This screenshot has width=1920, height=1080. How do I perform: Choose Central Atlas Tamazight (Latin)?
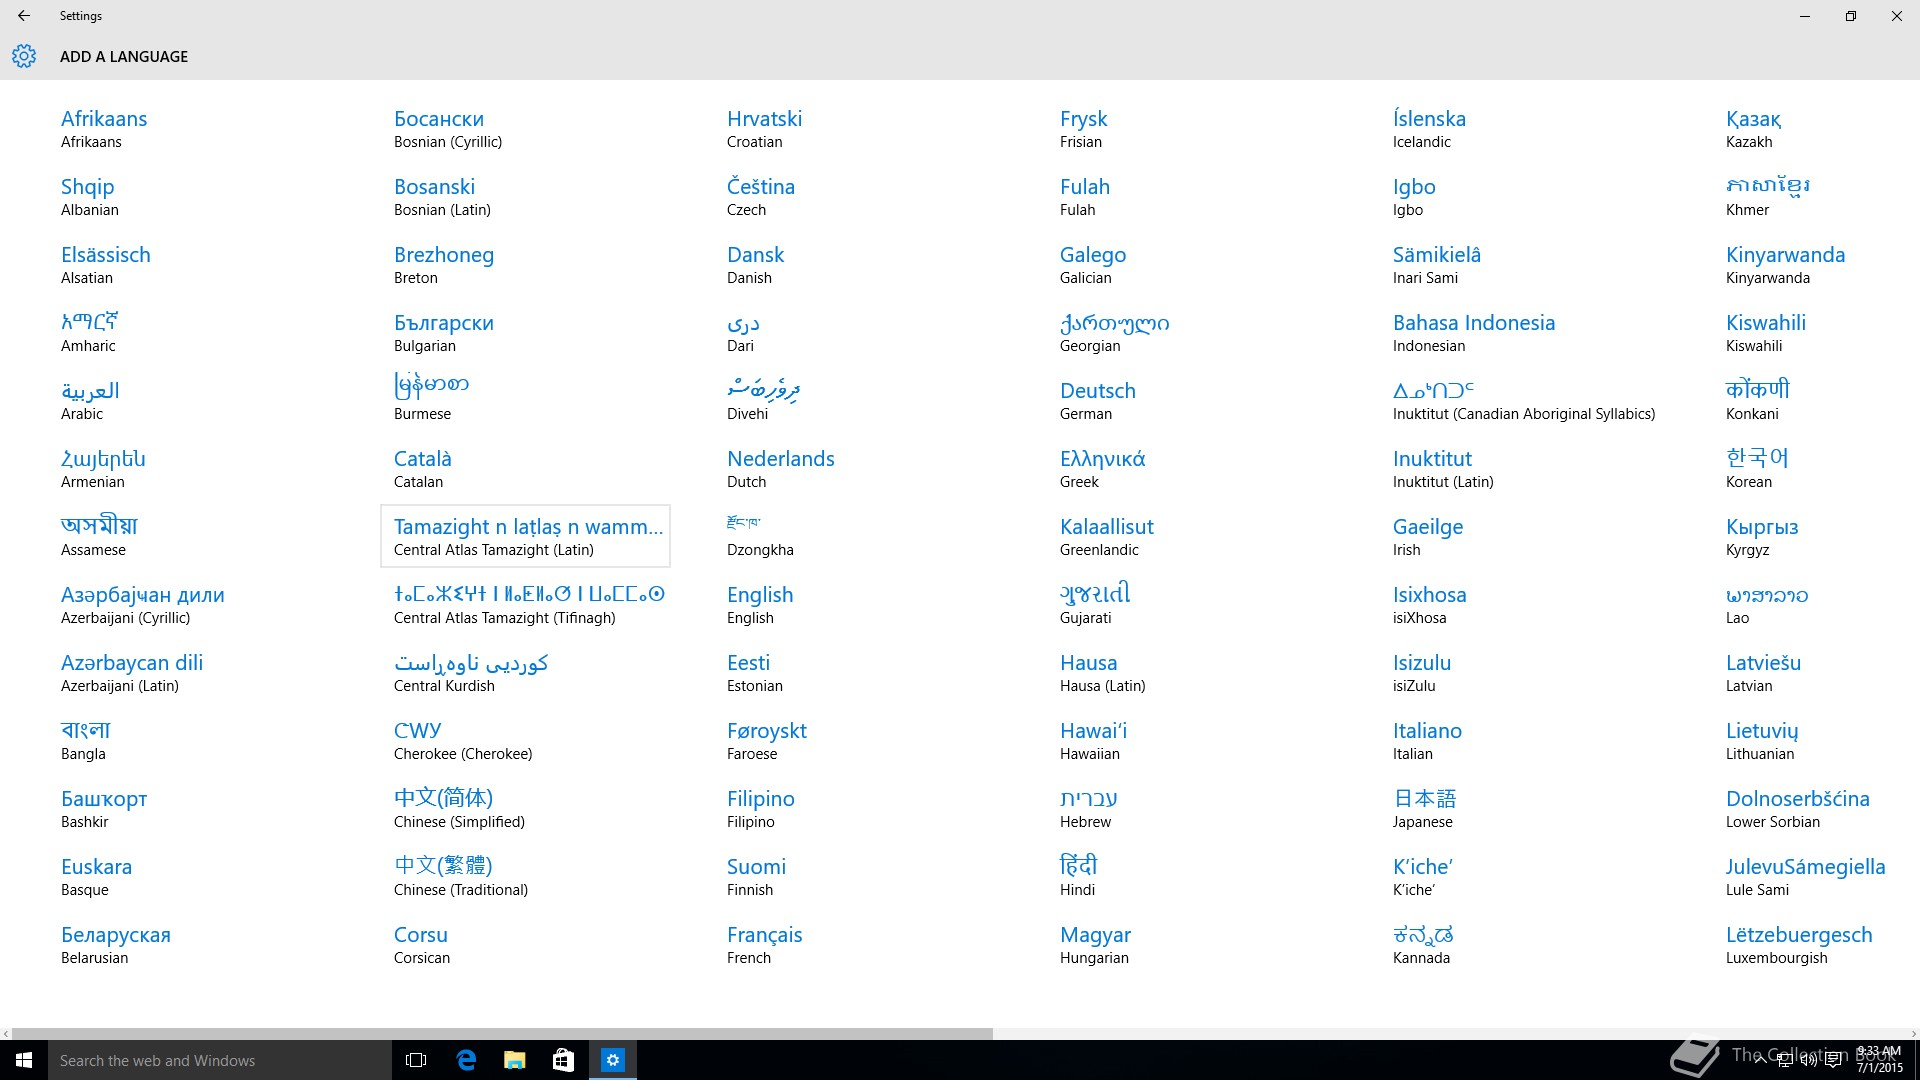pos(526,537)
